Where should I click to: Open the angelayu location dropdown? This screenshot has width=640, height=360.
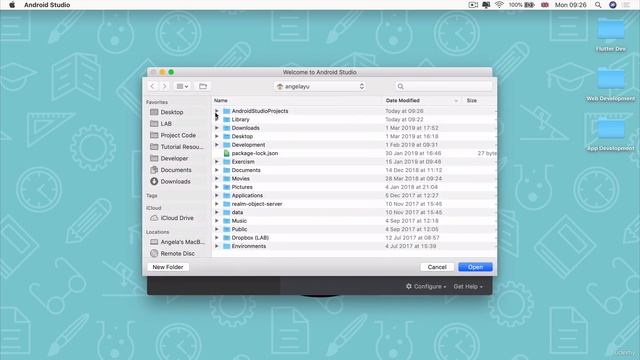click(320, 87)
